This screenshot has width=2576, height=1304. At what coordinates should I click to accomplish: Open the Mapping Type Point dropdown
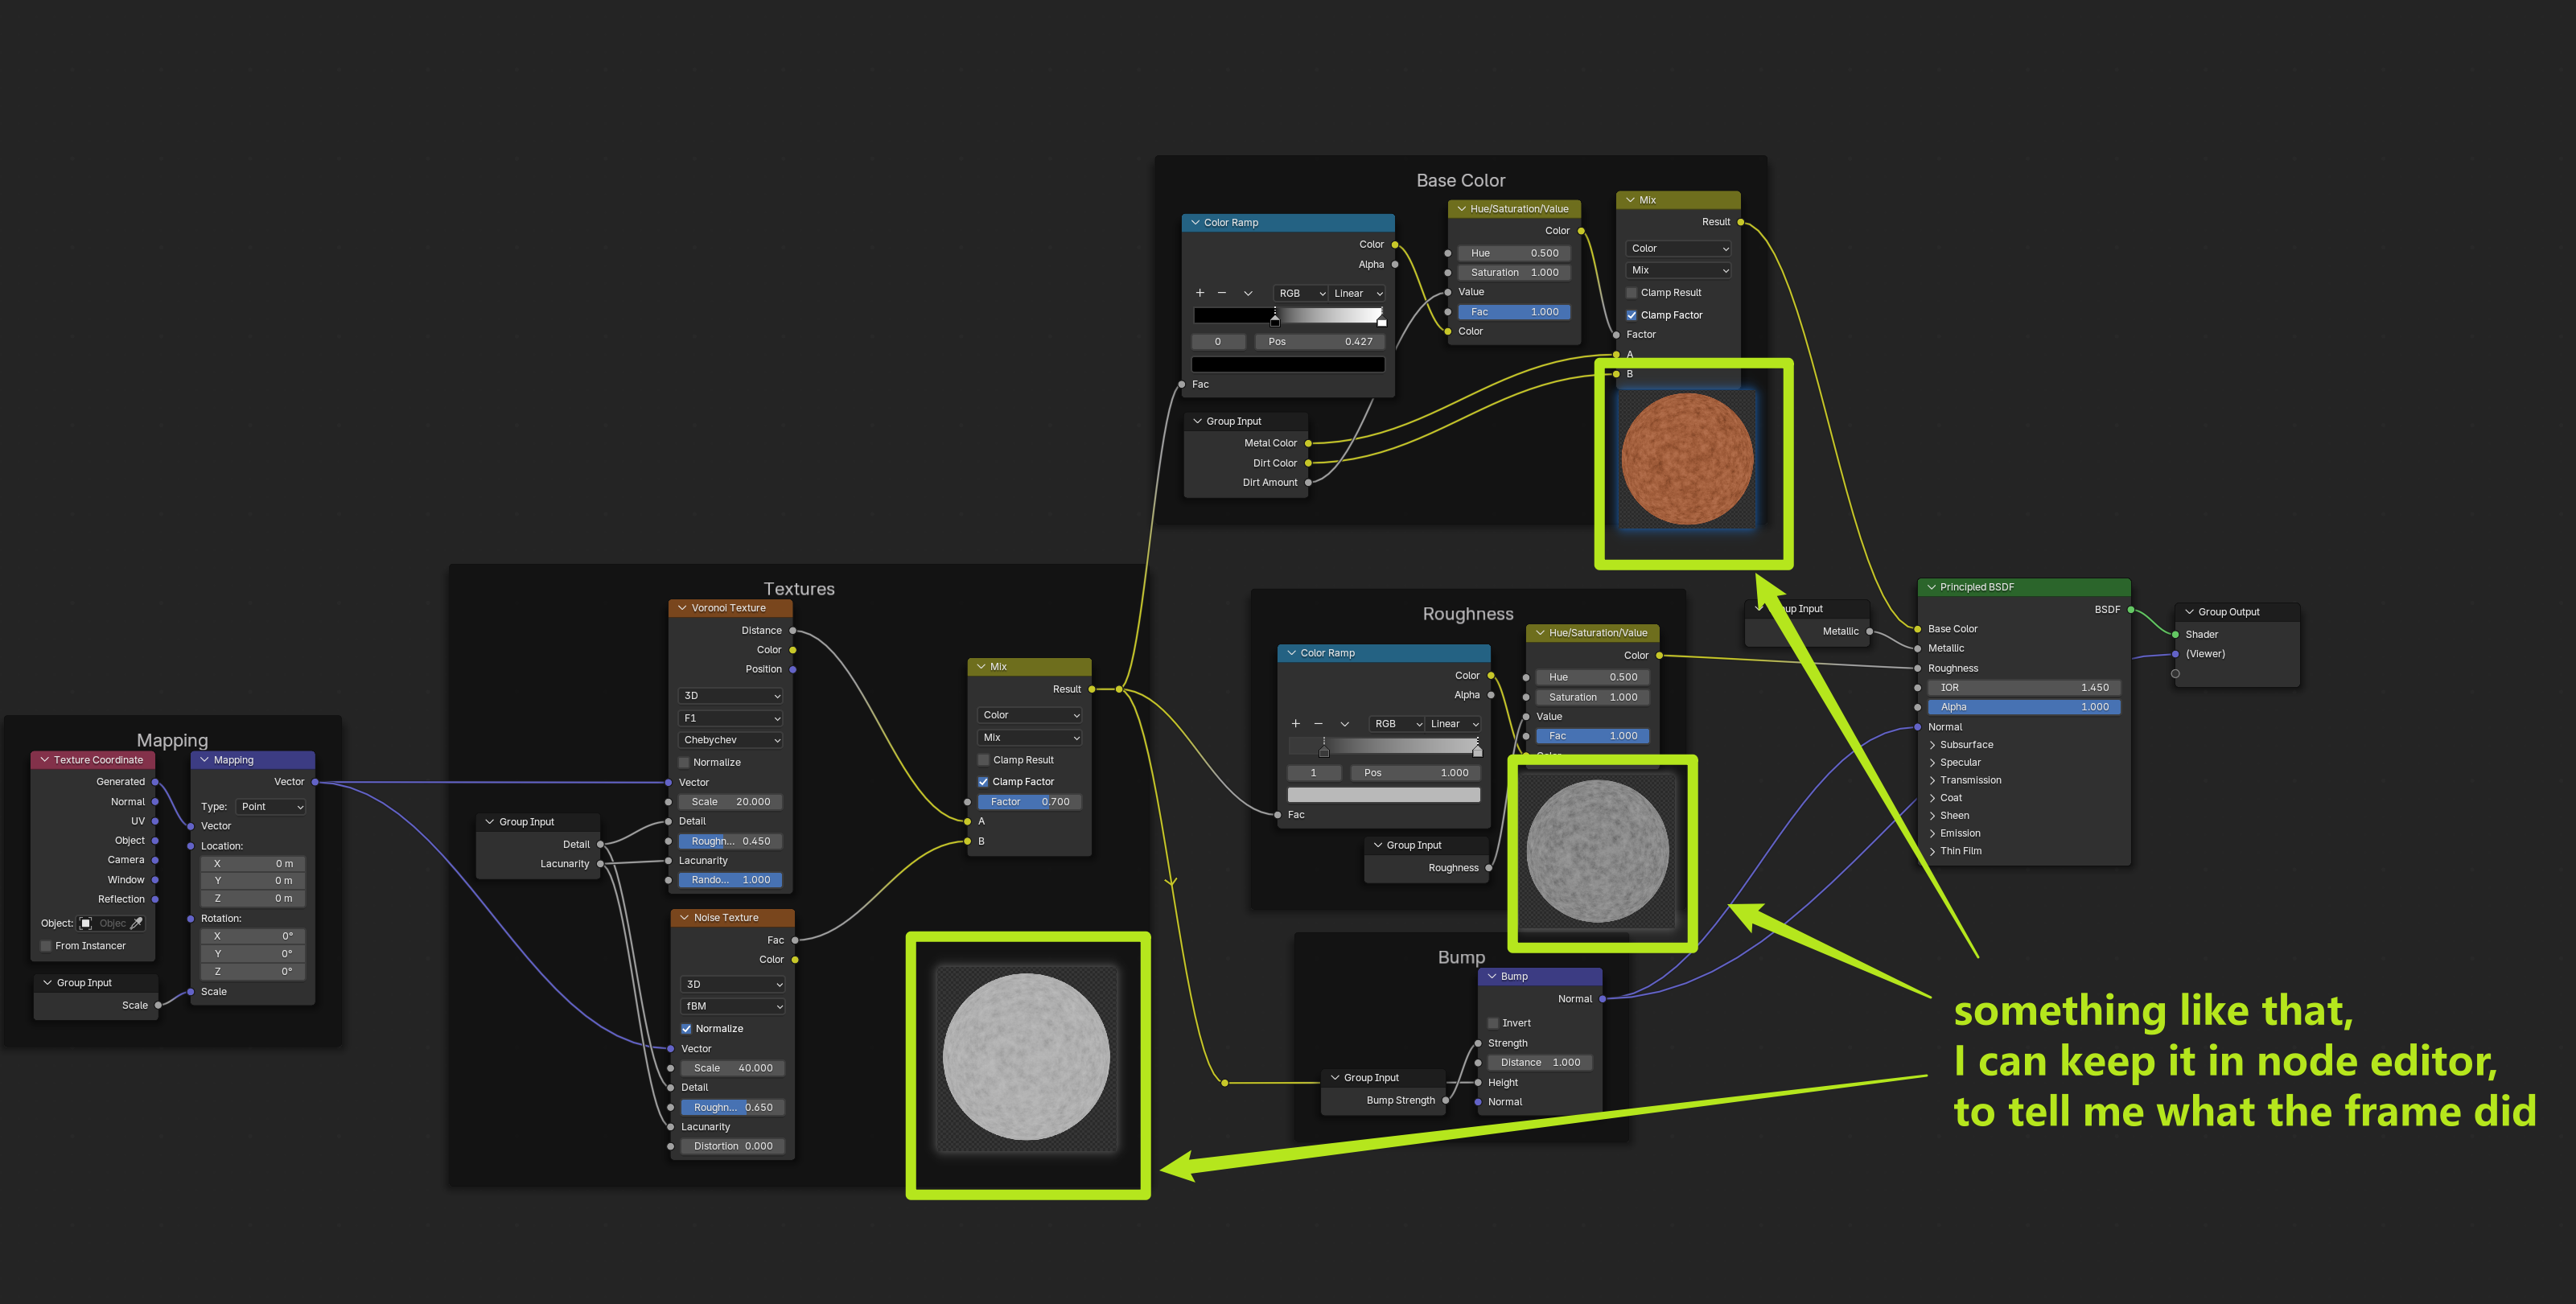tap(271, 806)
